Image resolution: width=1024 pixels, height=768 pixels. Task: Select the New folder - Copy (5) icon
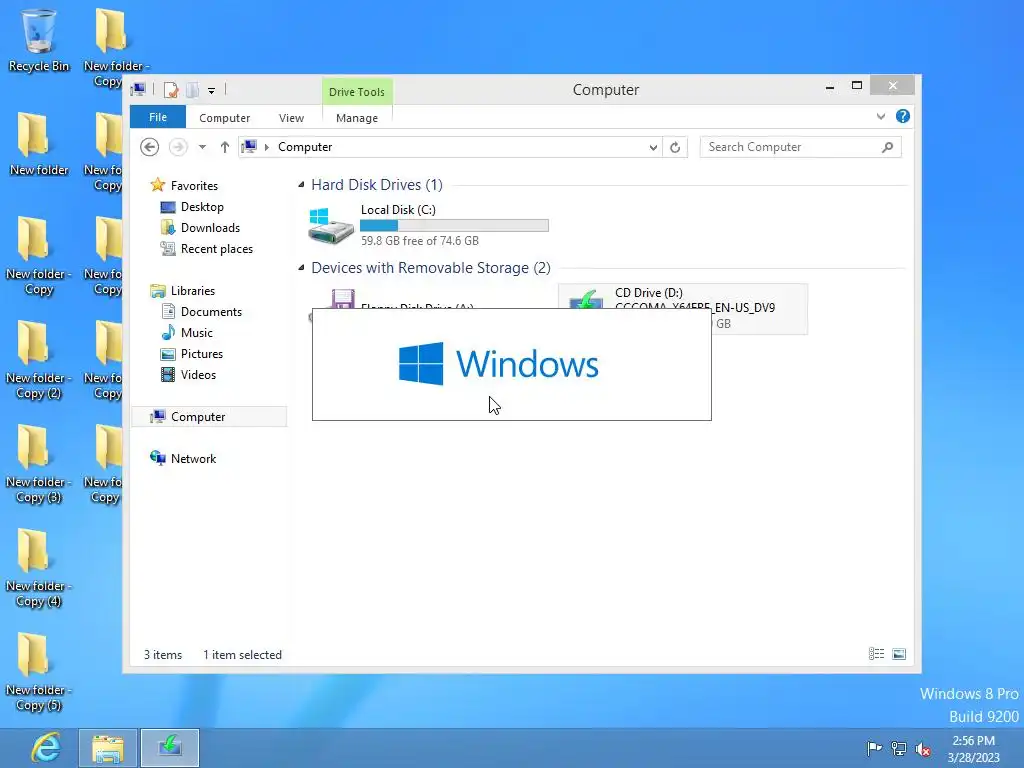click(38, 671)
